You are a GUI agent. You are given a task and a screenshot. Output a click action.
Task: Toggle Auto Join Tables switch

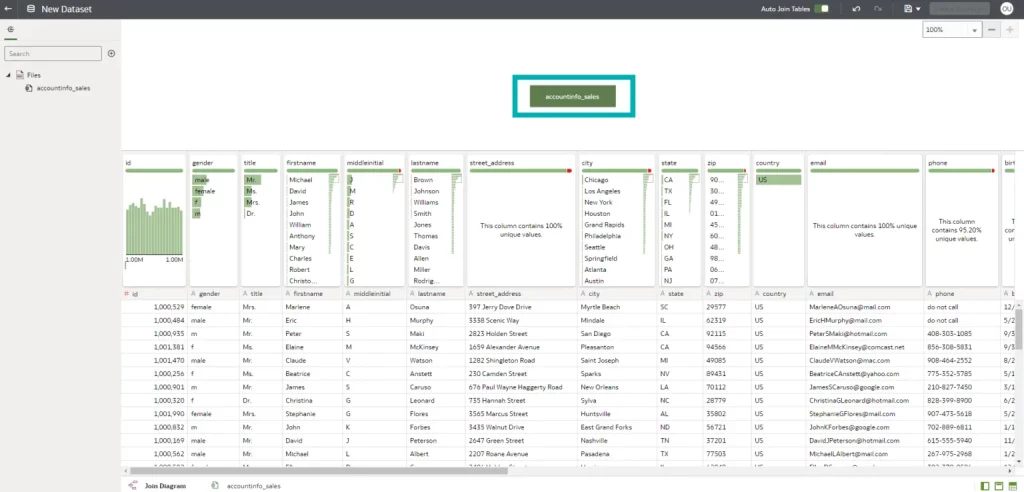[821, 9]
